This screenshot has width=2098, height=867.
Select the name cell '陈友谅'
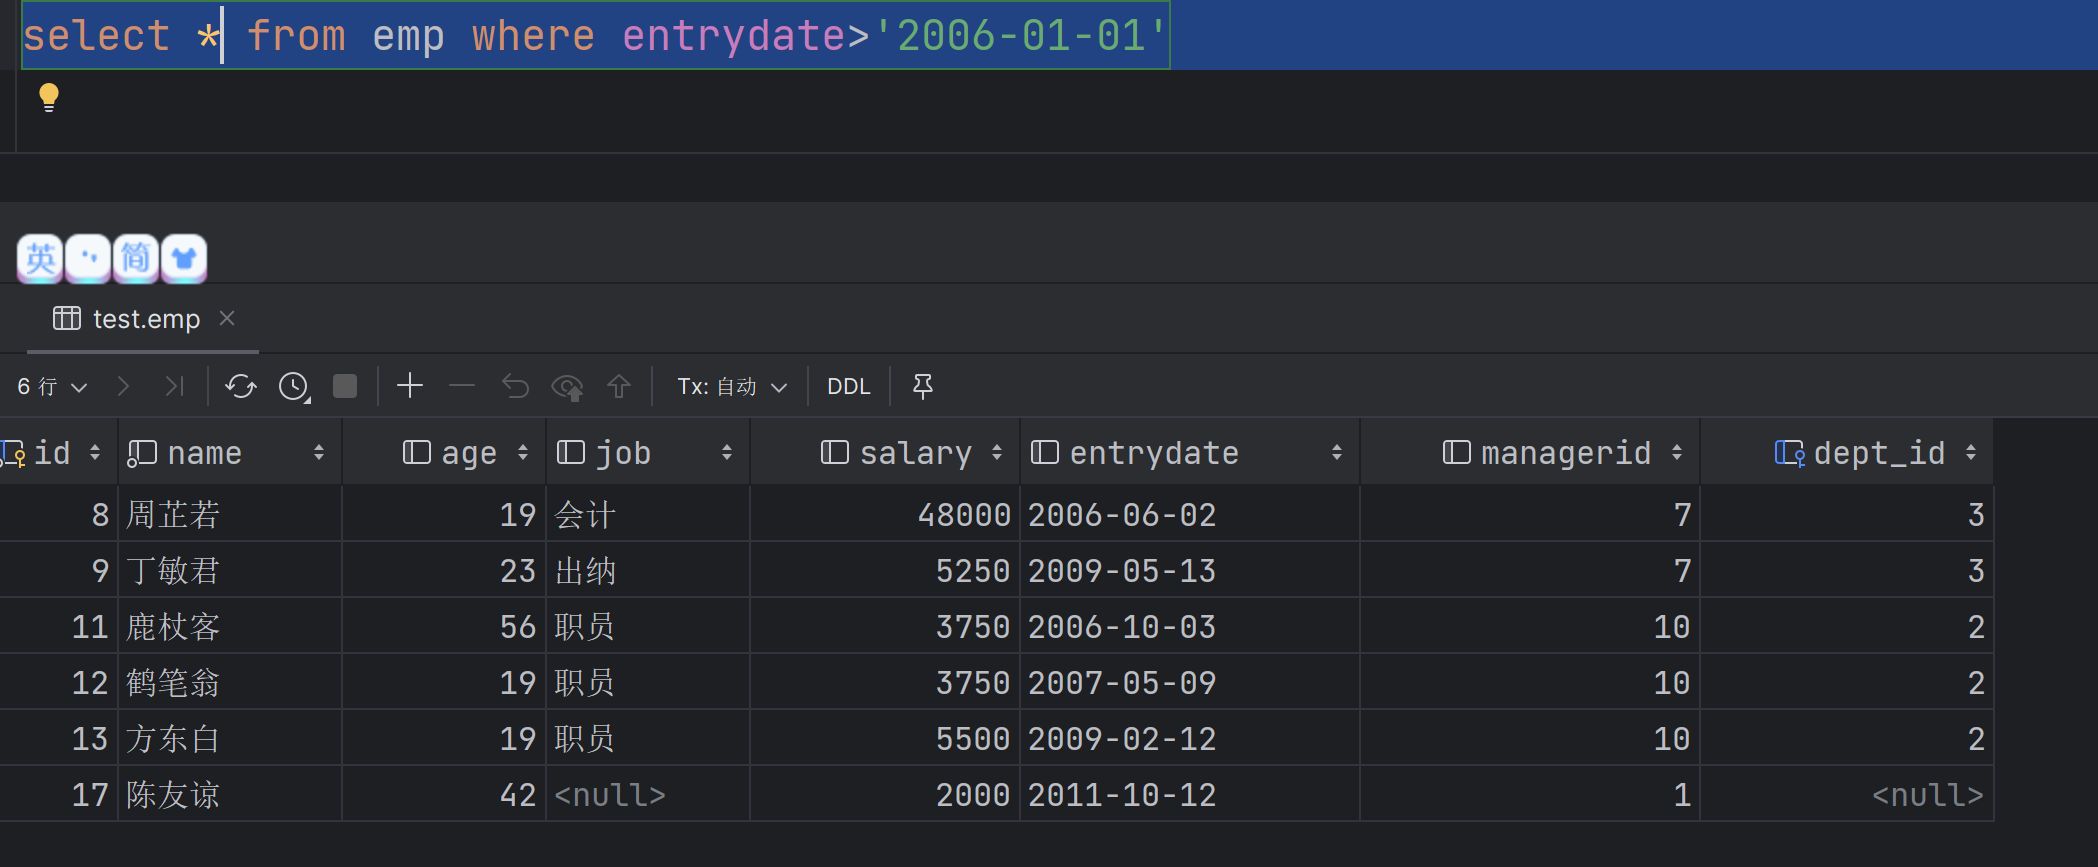(x=230, y=794)
